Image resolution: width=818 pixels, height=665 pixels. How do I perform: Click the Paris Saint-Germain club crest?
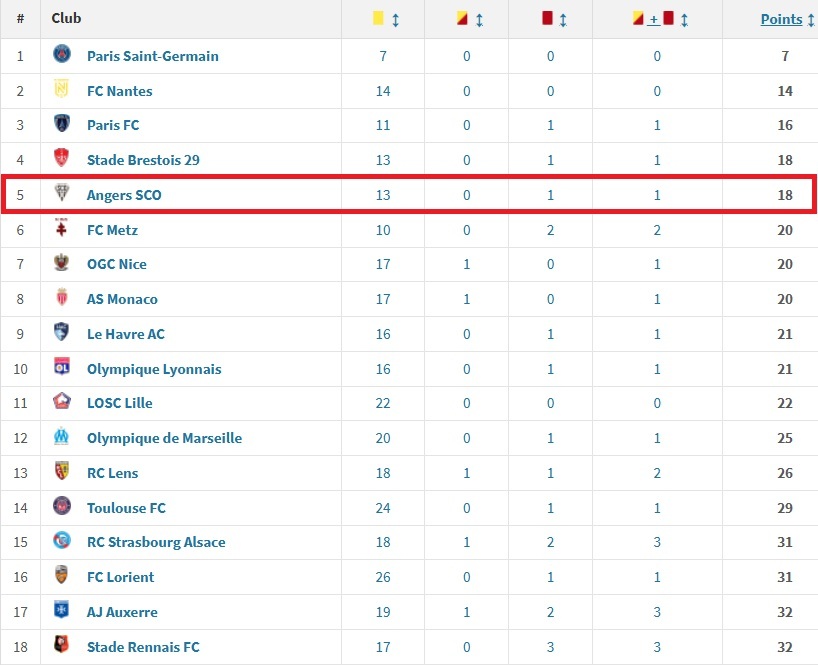click(x=62, y=55)
